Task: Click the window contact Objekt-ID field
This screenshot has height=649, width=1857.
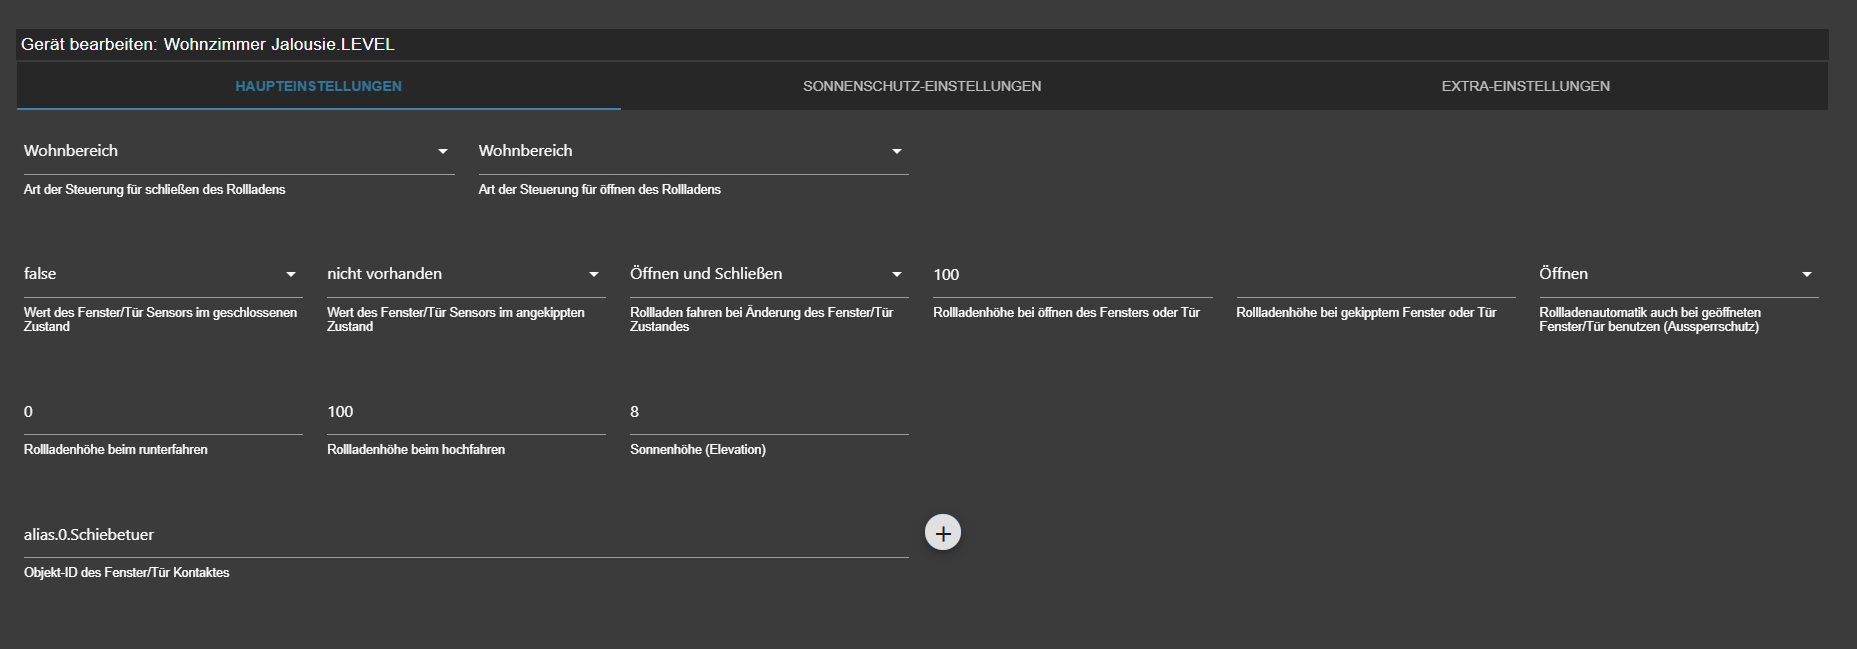Action: [465, 535]
